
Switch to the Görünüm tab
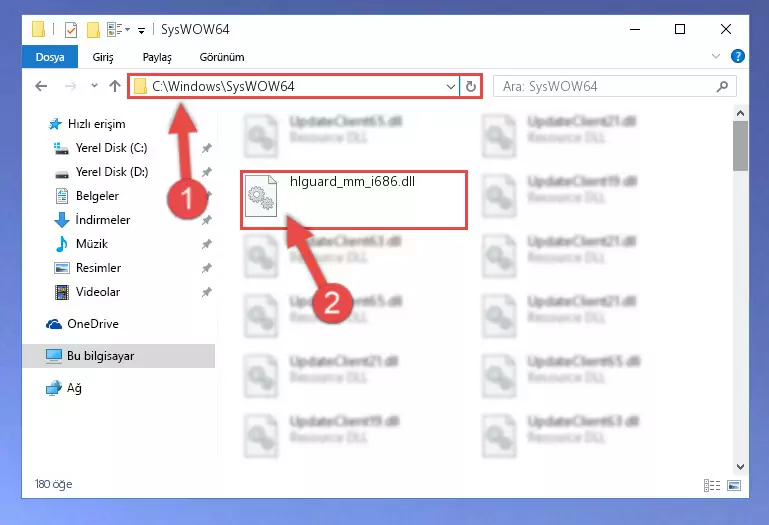pos(222,57)
